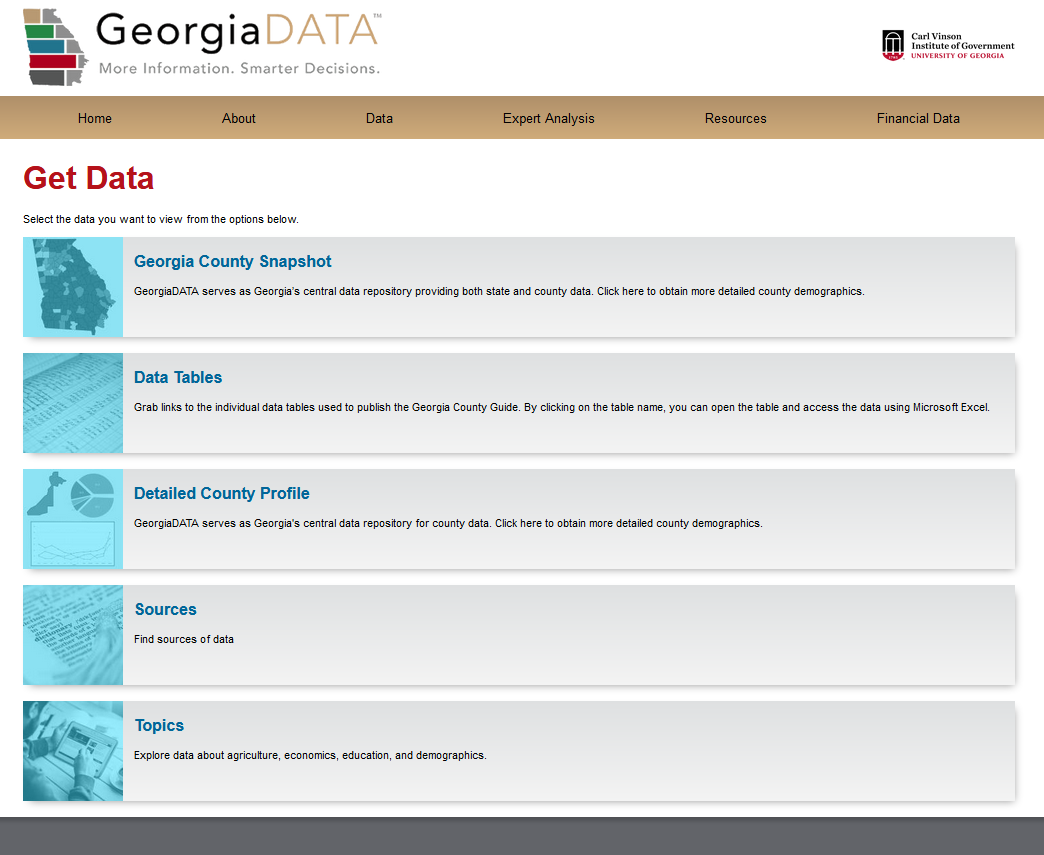The width and height of the screenshot is (1044, 855).
Task: Click the GeorgiaDATA logo
Action: 202,47
